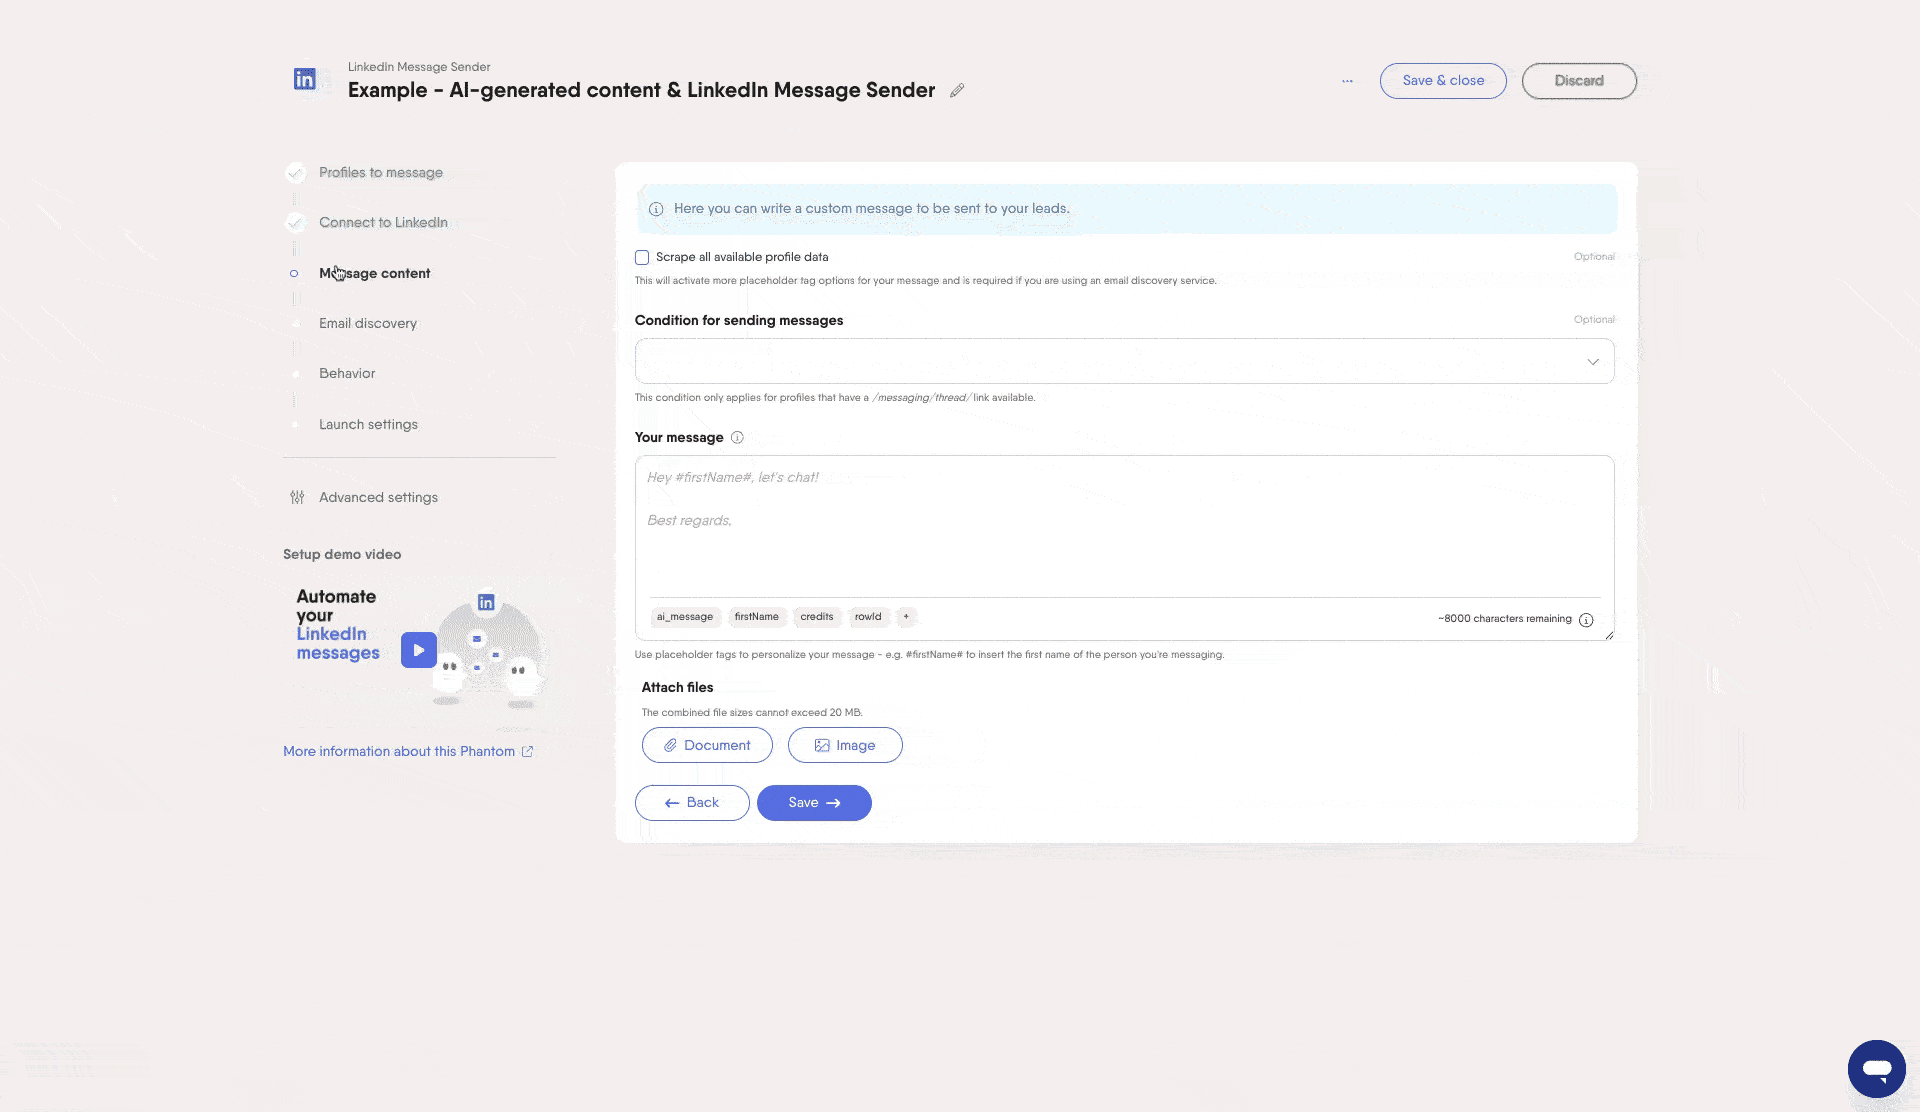Open the Launch settings step
This screenshot has height=1112, width=1920.
click(x=368, y=424)
